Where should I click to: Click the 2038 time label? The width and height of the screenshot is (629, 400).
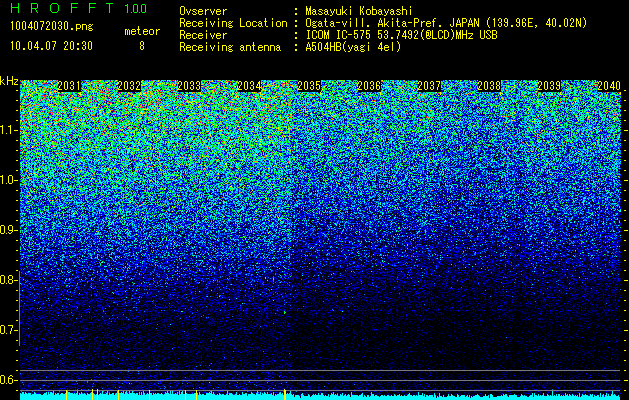[x=489, y=86]
